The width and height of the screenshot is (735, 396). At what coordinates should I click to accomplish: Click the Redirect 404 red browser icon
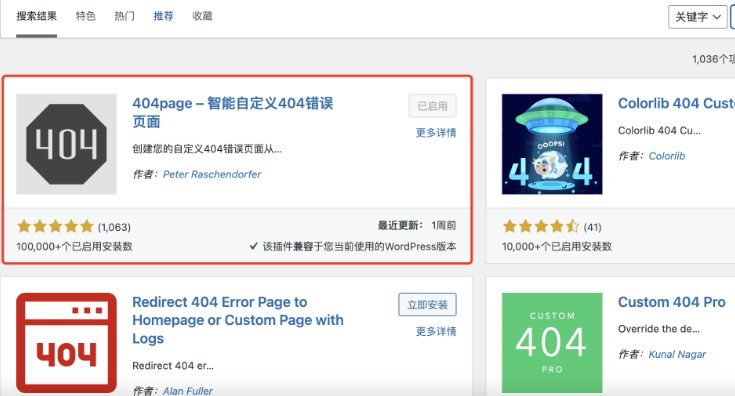67,343
